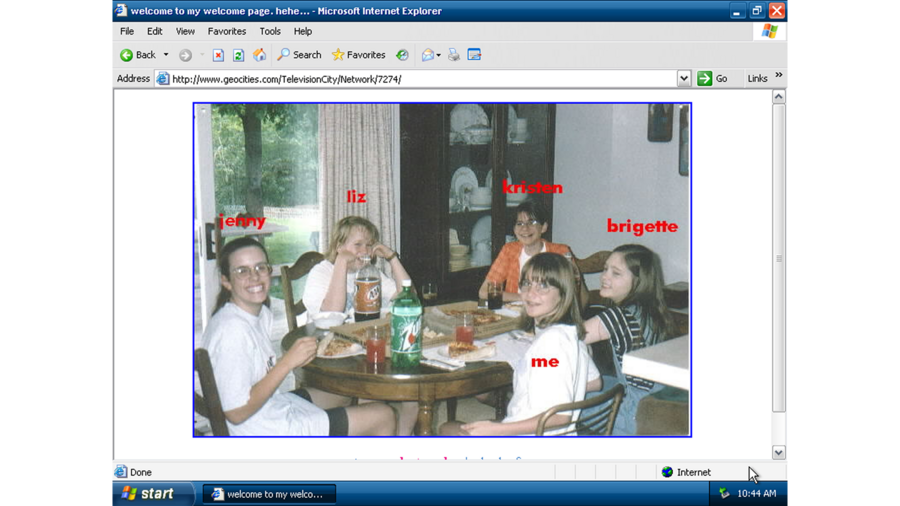Open the Tools menu
The width and height of the screenshot is (900, 506).
click(270, 31)
